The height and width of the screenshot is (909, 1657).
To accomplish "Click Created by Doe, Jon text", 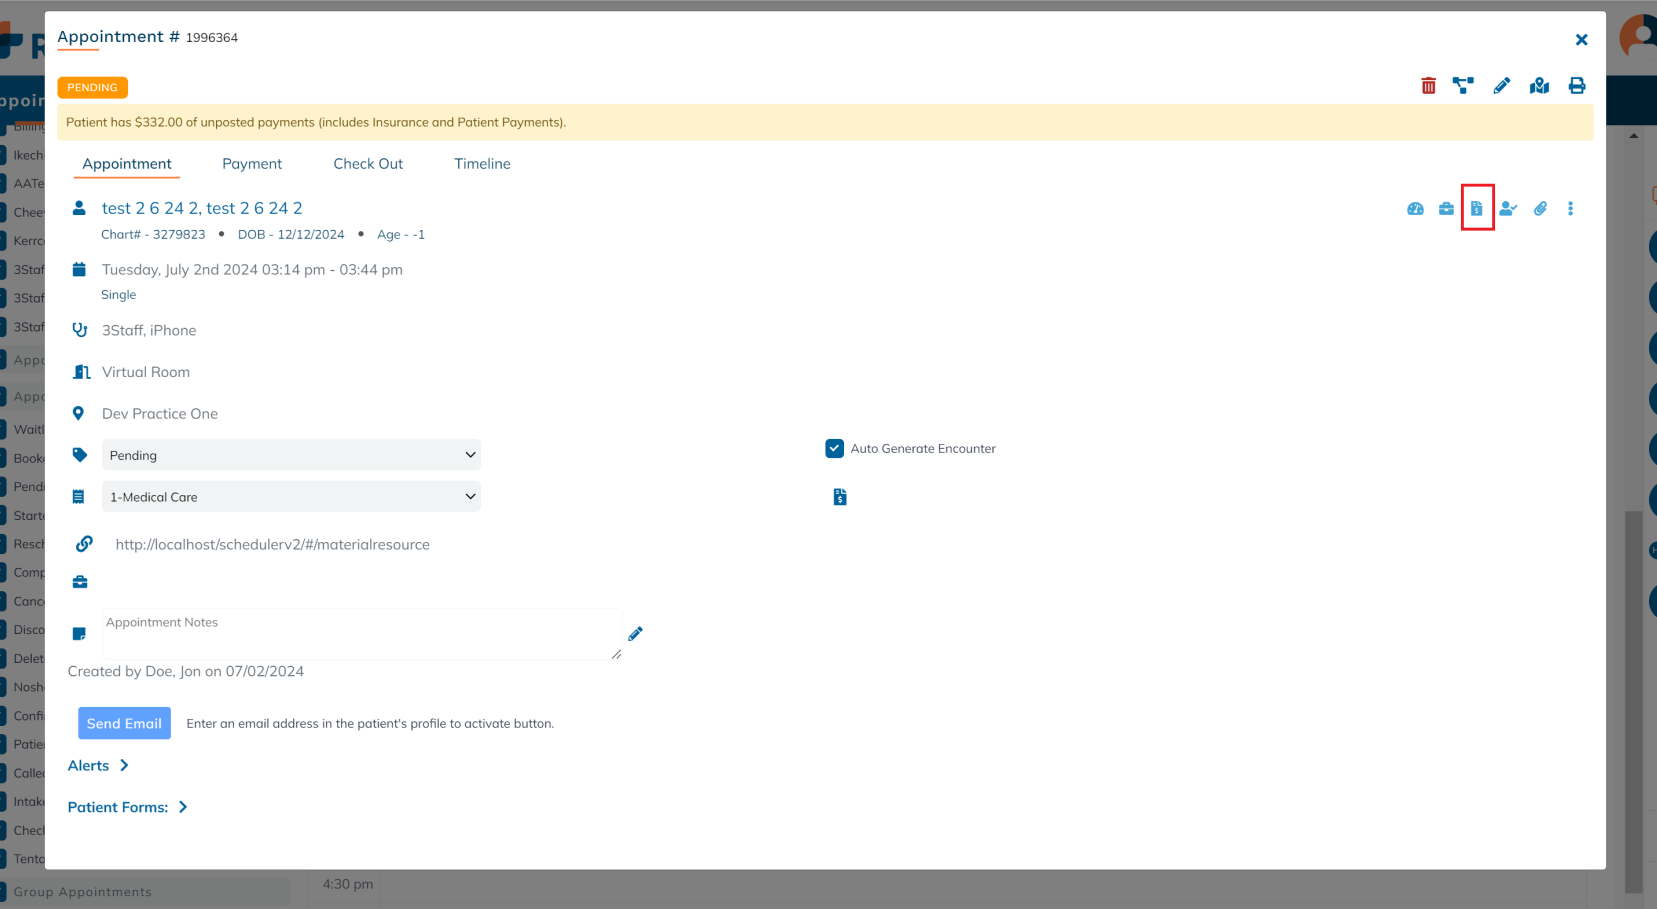I will coord(186,672).
